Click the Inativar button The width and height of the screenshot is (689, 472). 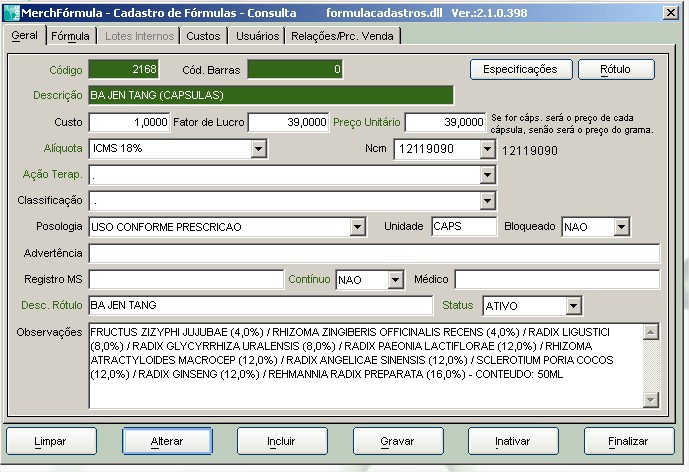[513, 440]
